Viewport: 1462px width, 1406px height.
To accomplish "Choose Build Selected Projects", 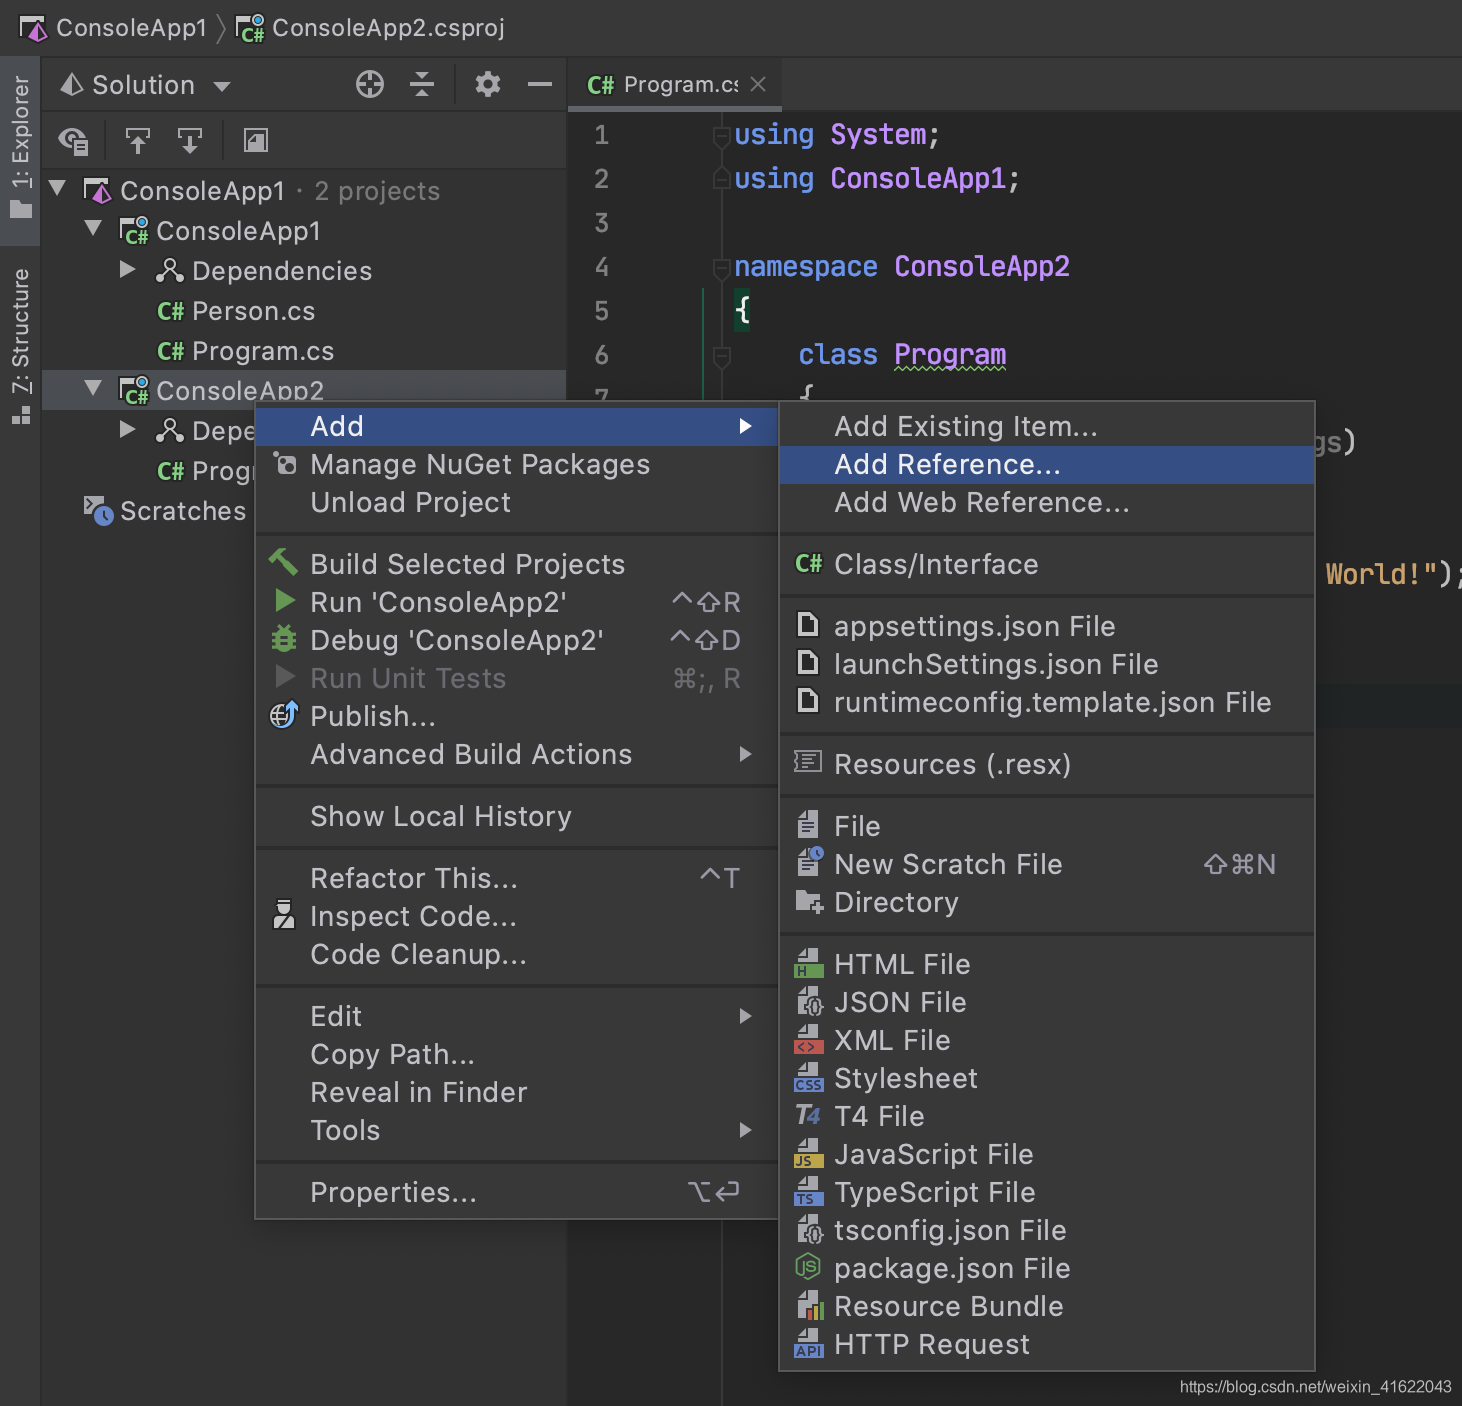I will (516, 564).
